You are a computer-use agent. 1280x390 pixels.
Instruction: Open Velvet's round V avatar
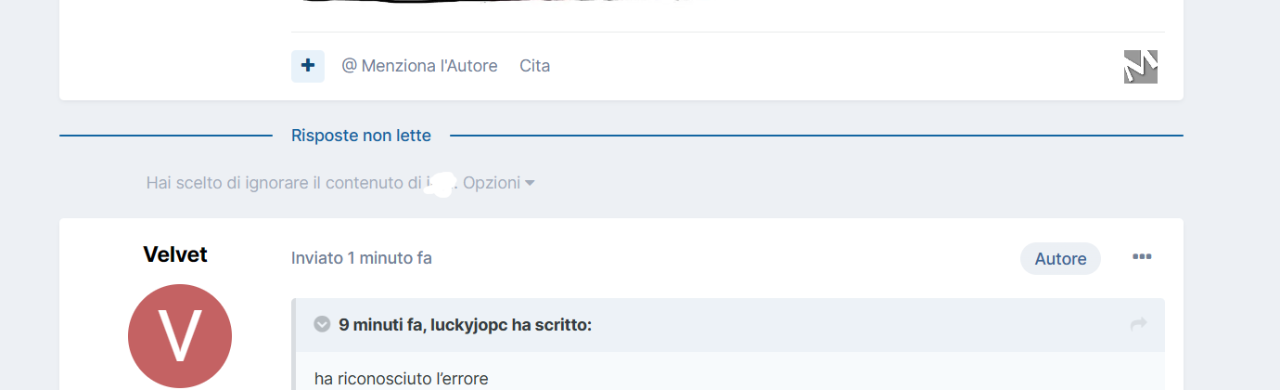tap(180, 336)
